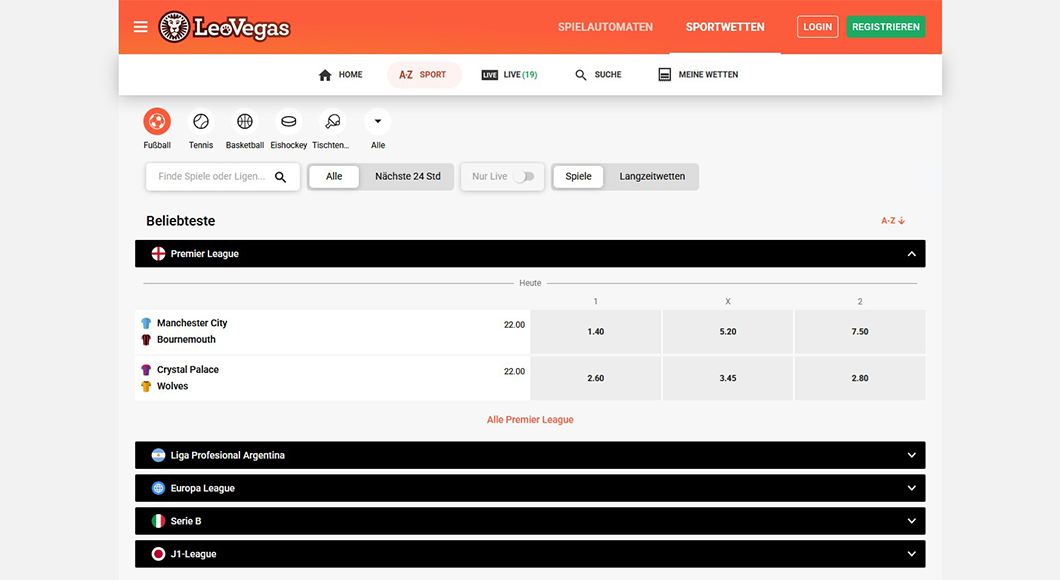
Task: Click the Serie B Italy flag icon
Action: click(158, 521)
